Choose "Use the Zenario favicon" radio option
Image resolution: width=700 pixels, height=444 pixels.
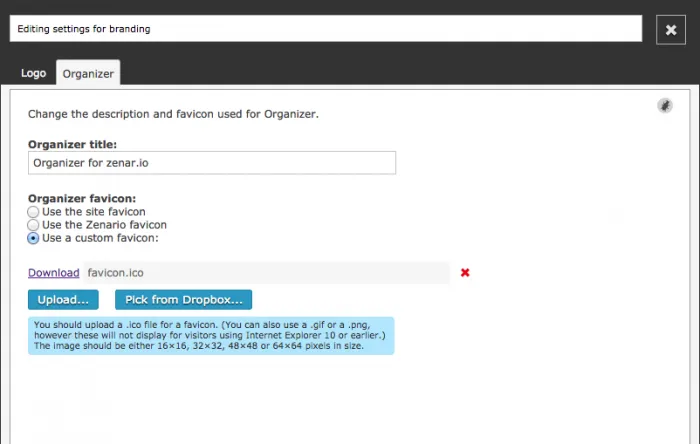pos(34,225)
